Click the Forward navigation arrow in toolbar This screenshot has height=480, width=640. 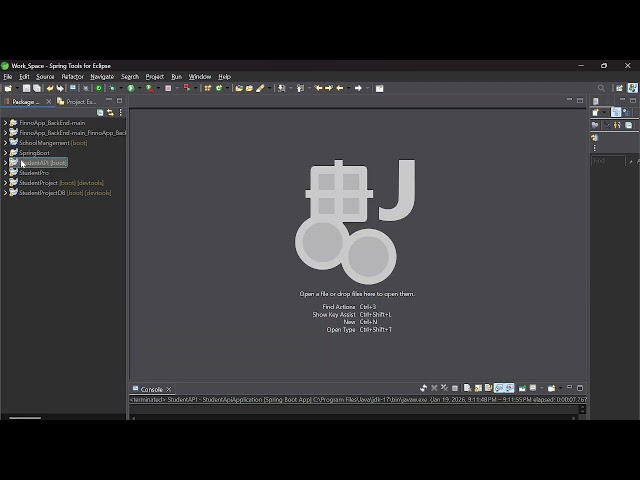coord(358,88)
